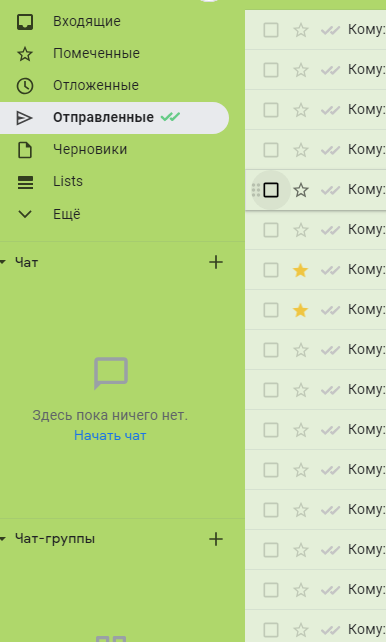Viewport: 386px width, 642px height.
Task: Click the double-check on the upper starred message
Action: [330, 270]
